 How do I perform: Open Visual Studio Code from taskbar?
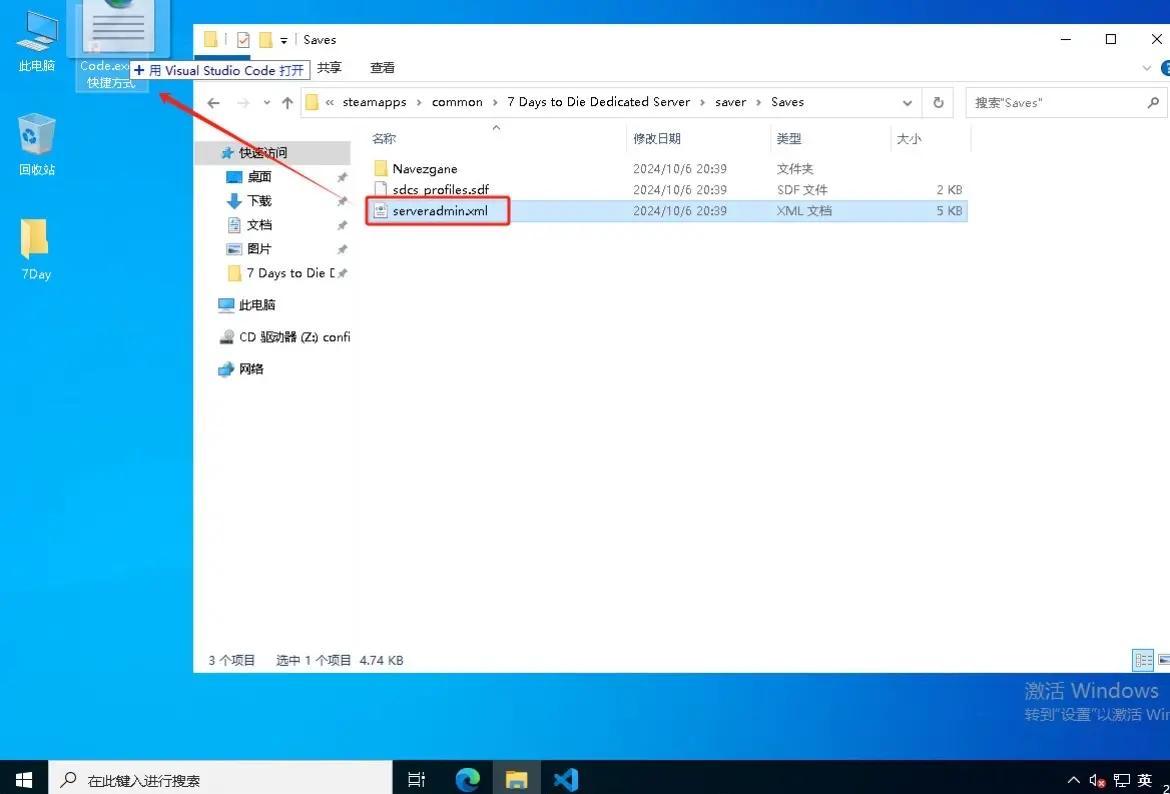(565, 778)
